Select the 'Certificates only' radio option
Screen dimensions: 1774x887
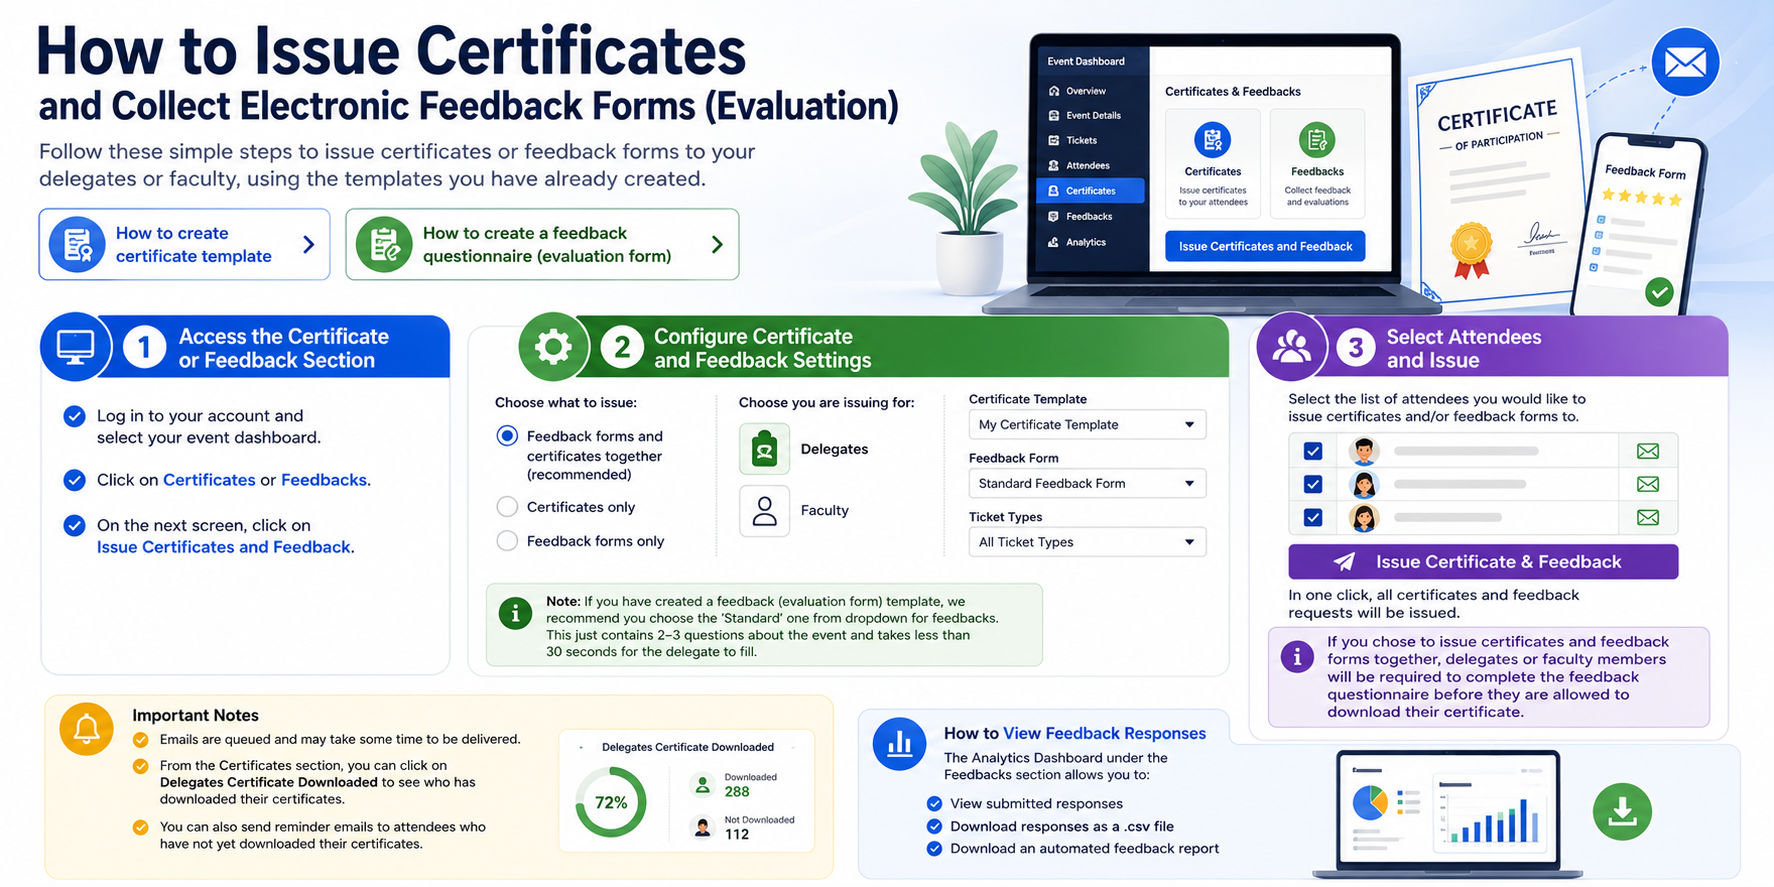508,507
